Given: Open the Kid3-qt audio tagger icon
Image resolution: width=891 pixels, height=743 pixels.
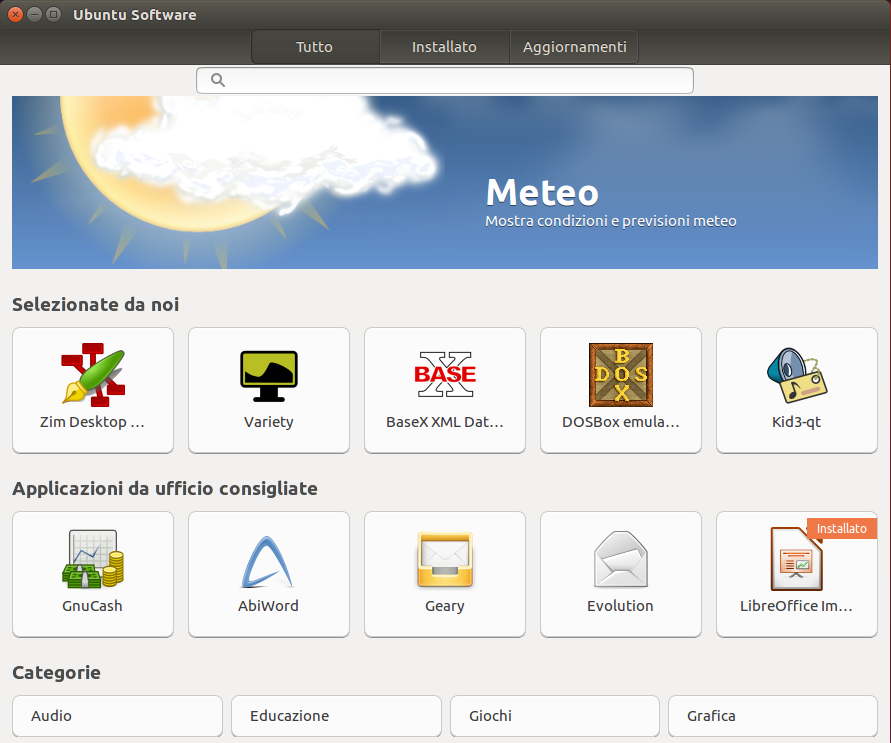Looking at the screenshot, I should 797,375.
